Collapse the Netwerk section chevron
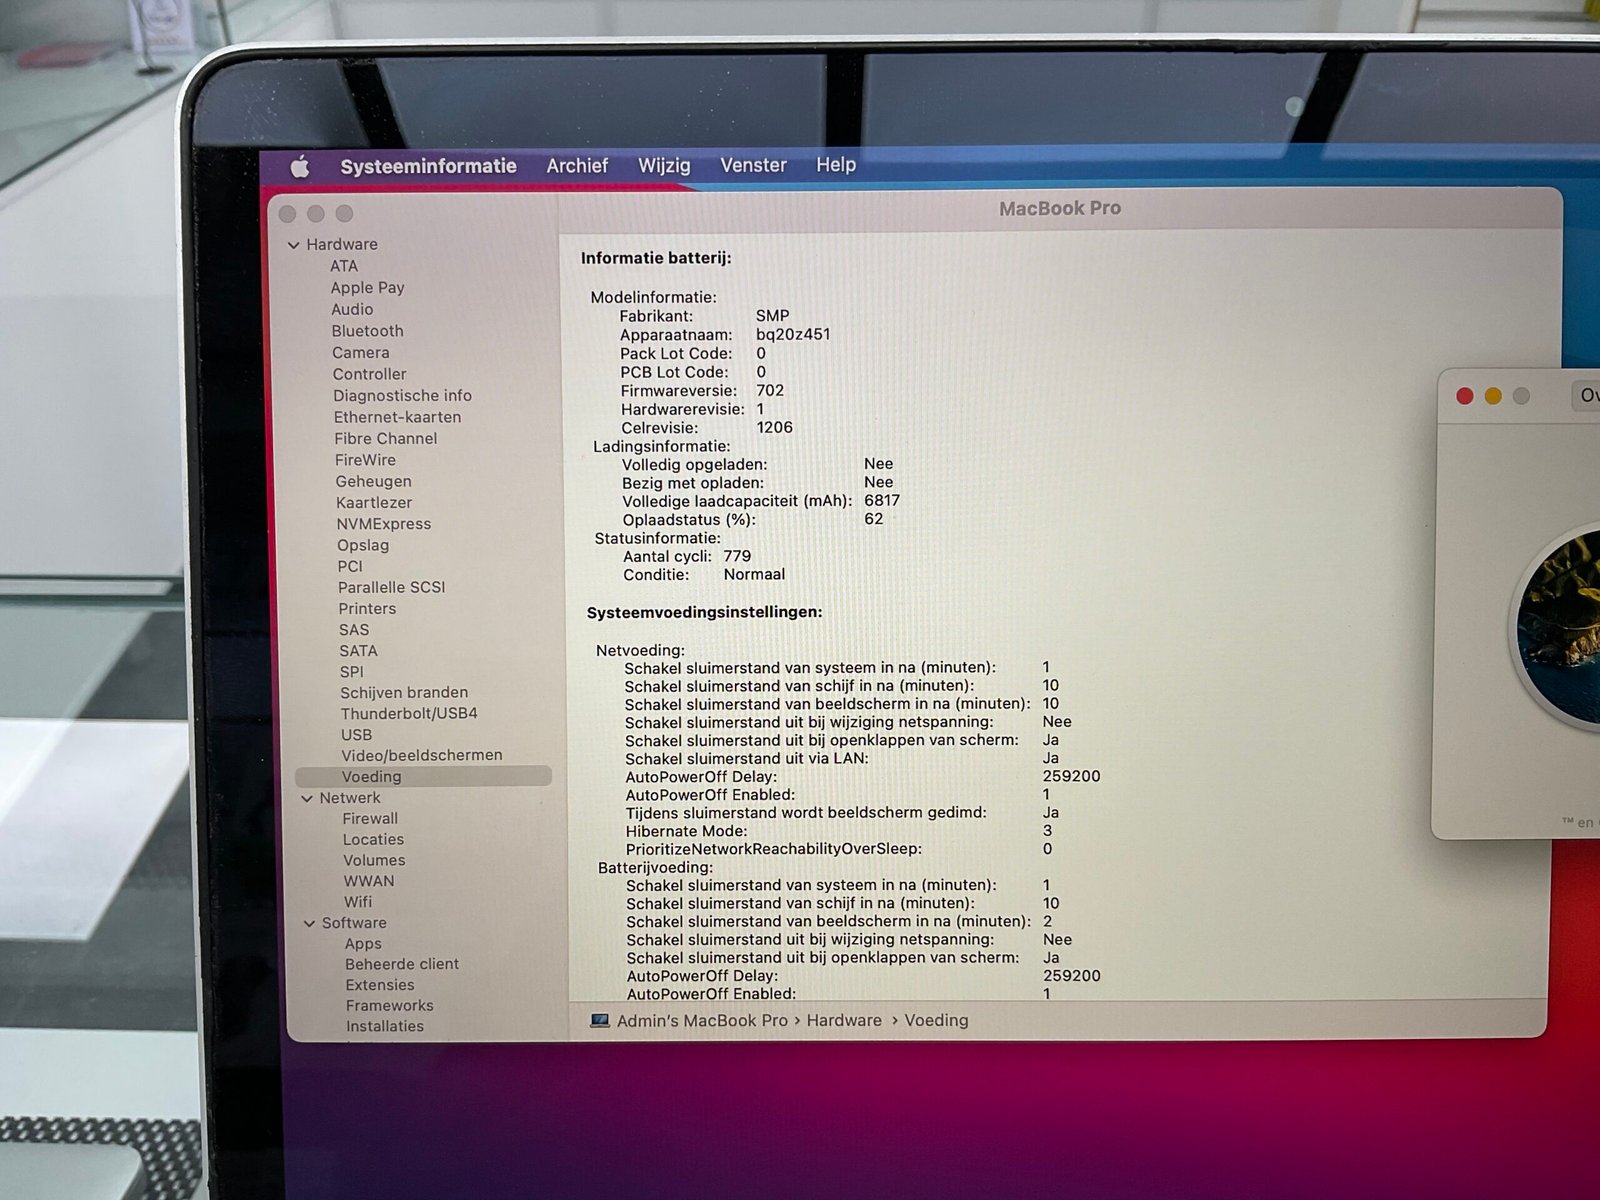Screen dimensions: 1600x1200 tap(307, 799)
